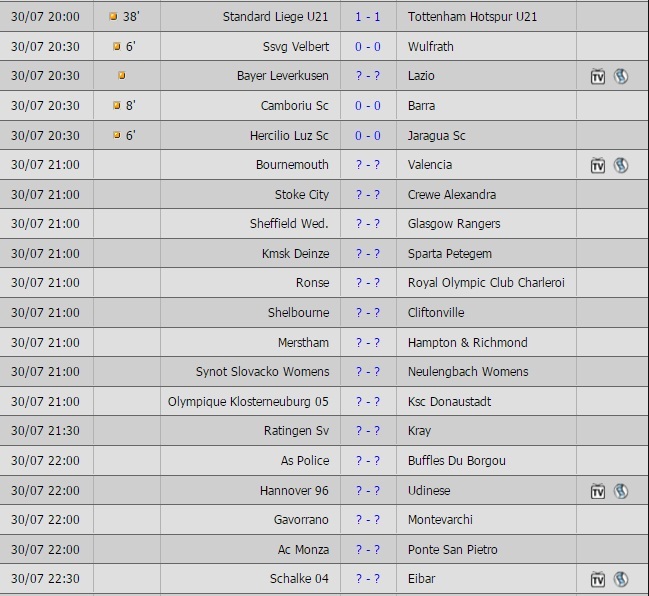Click the Stoke City team name
649x596 pixels.
point(301,194)
